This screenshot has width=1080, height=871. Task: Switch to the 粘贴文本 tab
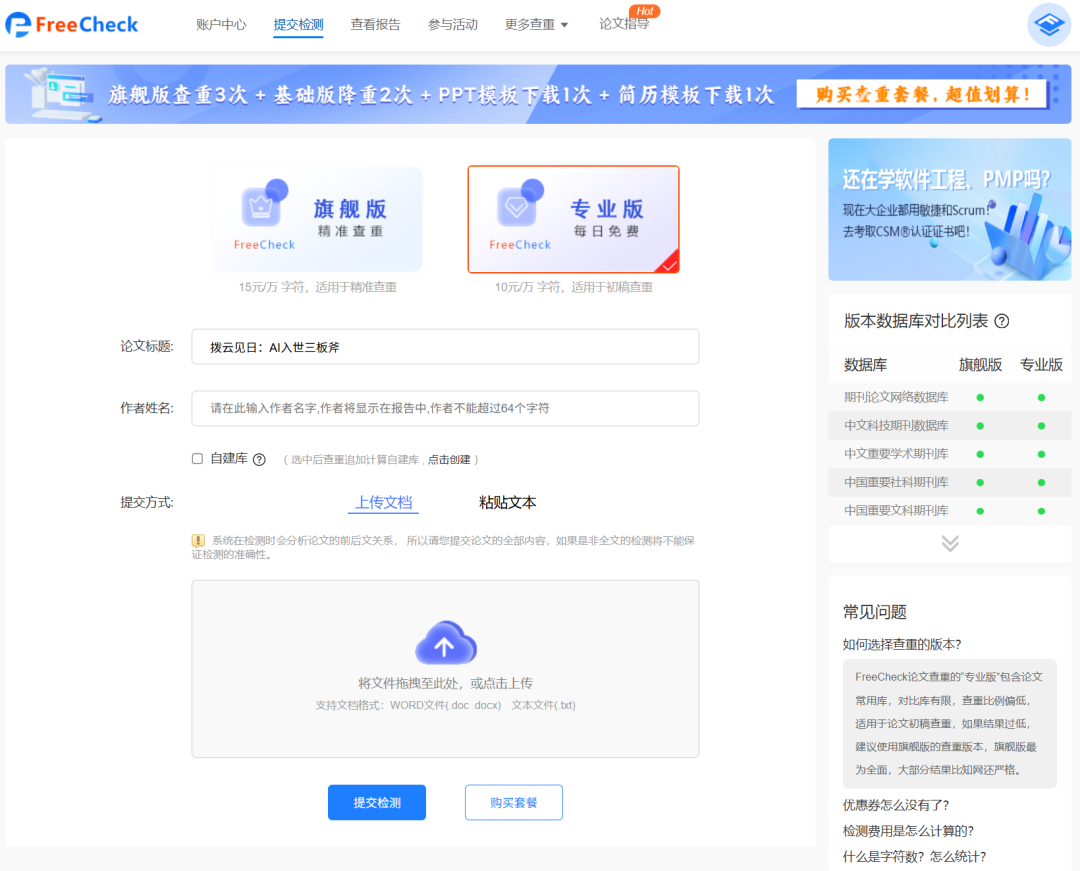coord(507,502)
